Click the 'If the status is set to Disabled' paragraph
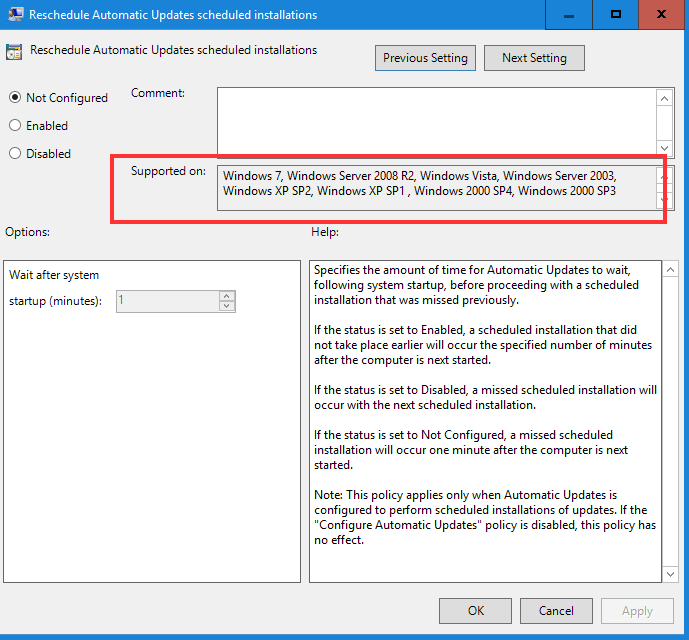The width and height of the screenshot is (689, 640). (x=485, y=397)
